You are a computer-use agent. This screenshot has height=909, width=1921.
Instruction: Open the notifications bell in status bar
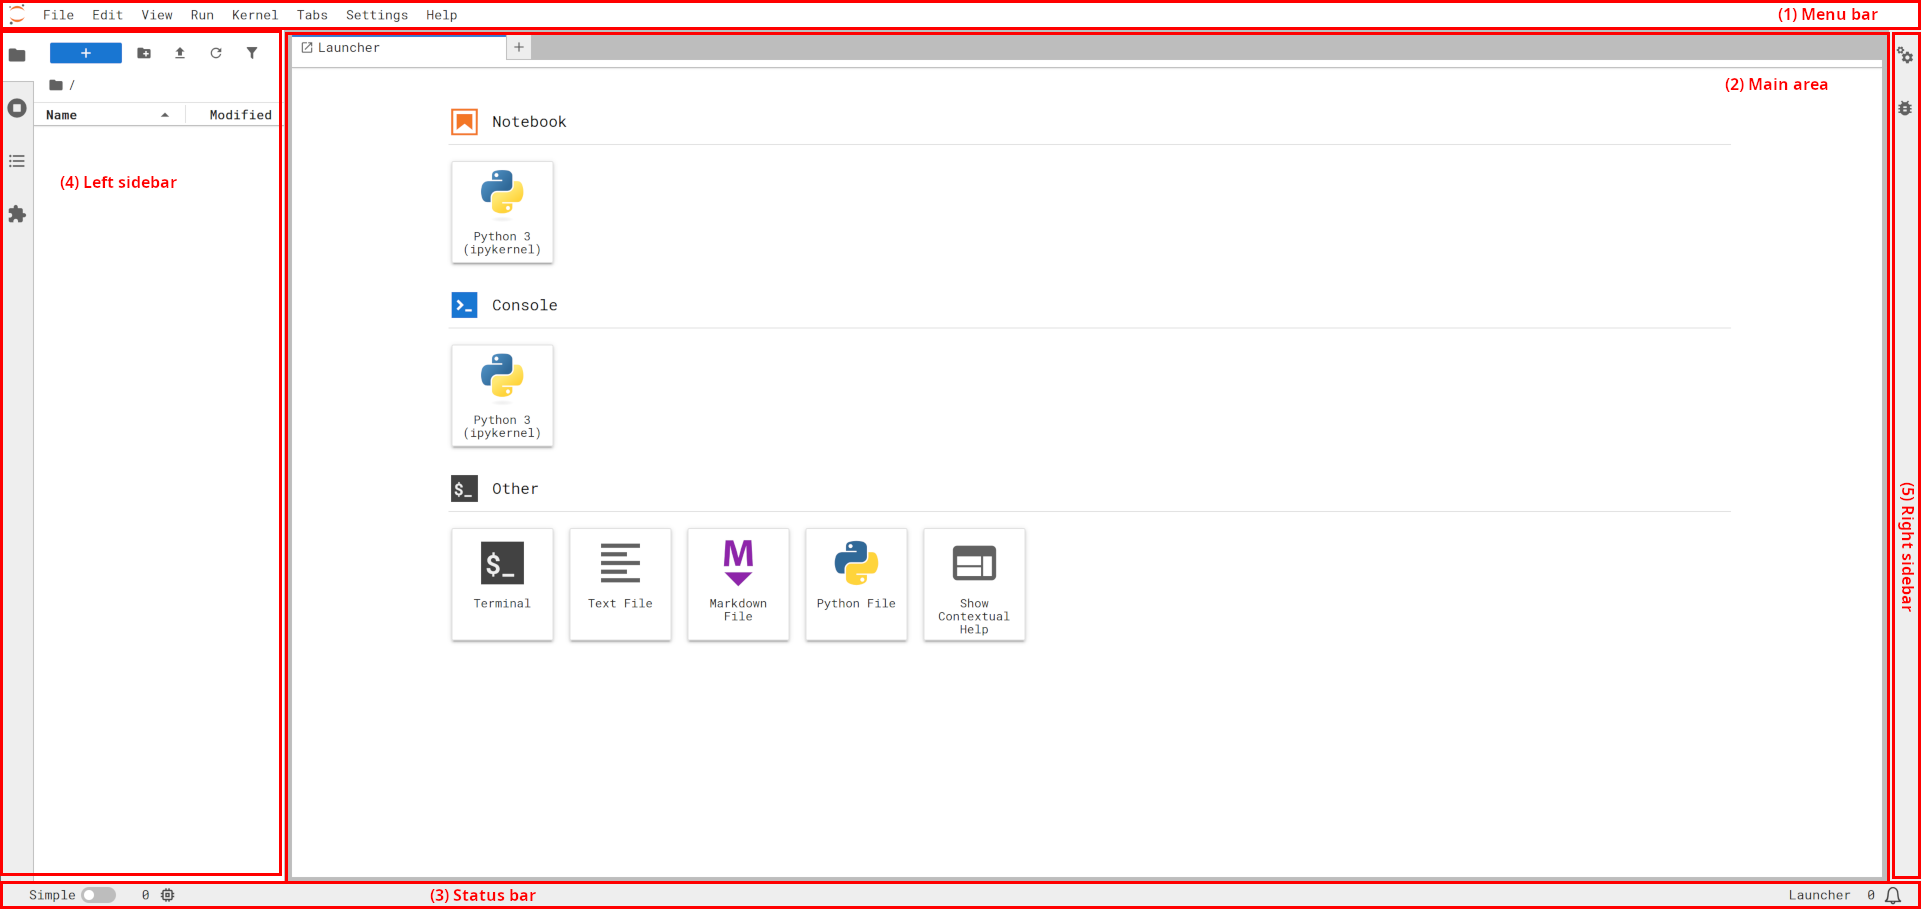click(1894, 895)
